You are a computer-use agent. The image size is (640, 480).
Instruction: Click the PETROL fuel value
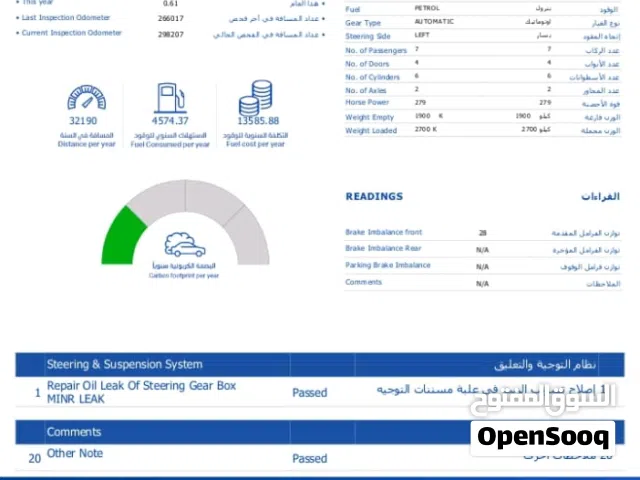pos(427,8)
